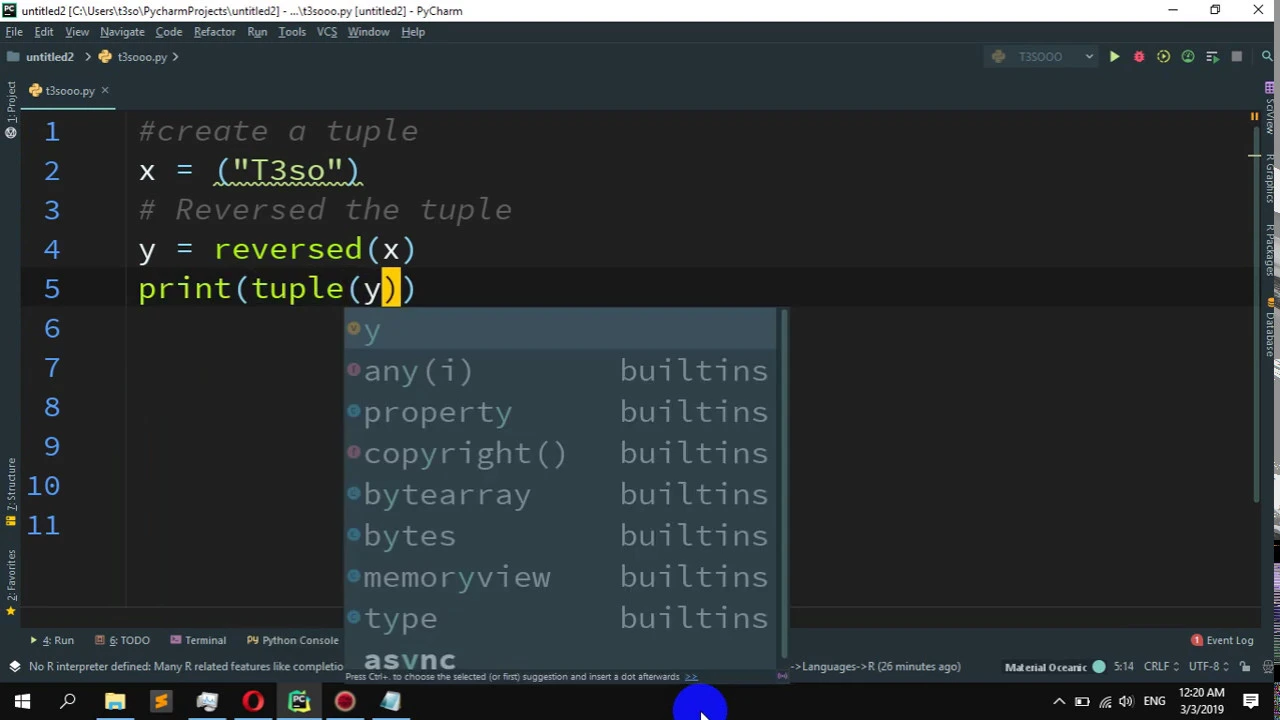Open the SciView side panel
Image resolution: width=1280 pixels, height=720 pixels.
[1270, 107]
